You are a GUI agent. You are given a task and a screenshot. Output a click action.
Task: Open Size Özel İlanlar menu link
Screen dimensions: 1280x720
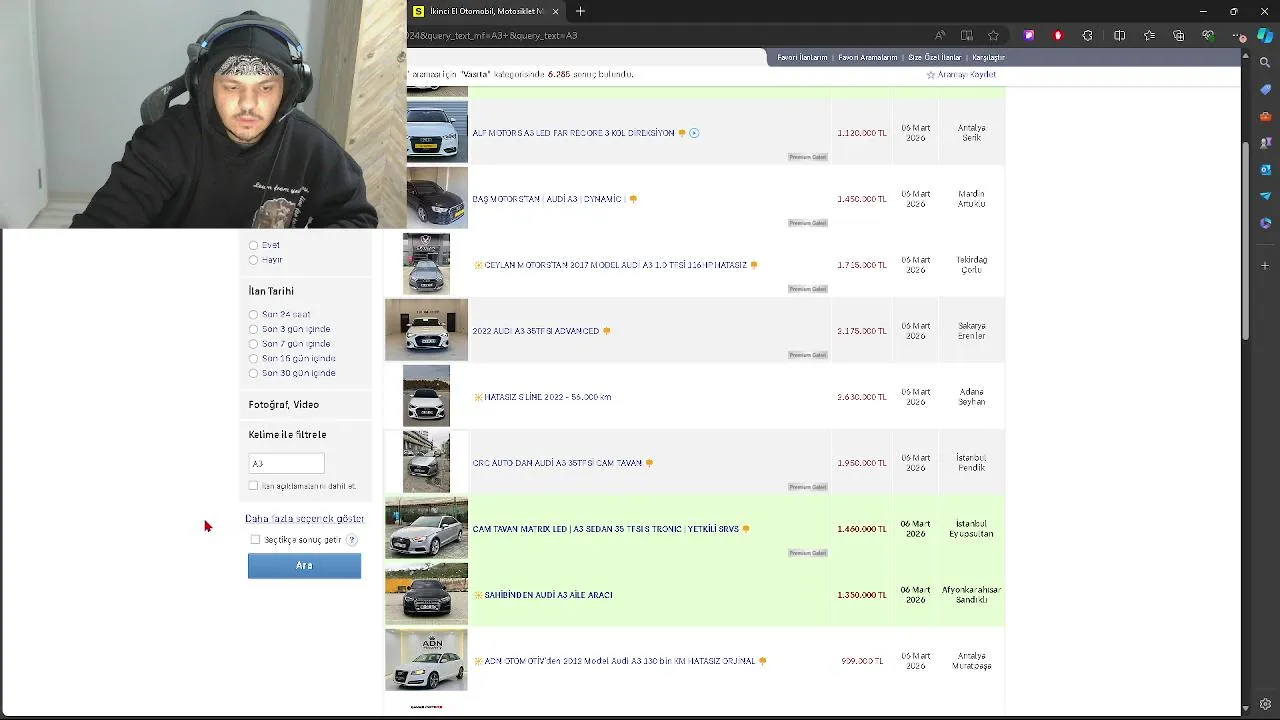[x=935, y=58]
